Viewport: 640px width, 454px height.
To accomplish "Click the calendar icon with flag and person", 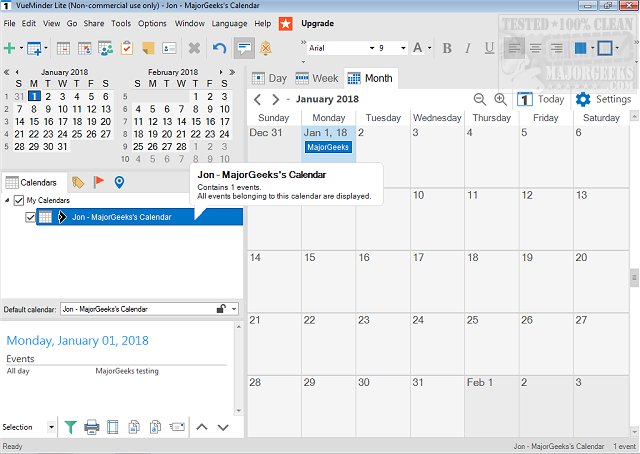I will pyautogui.click(x=84, y=48).
